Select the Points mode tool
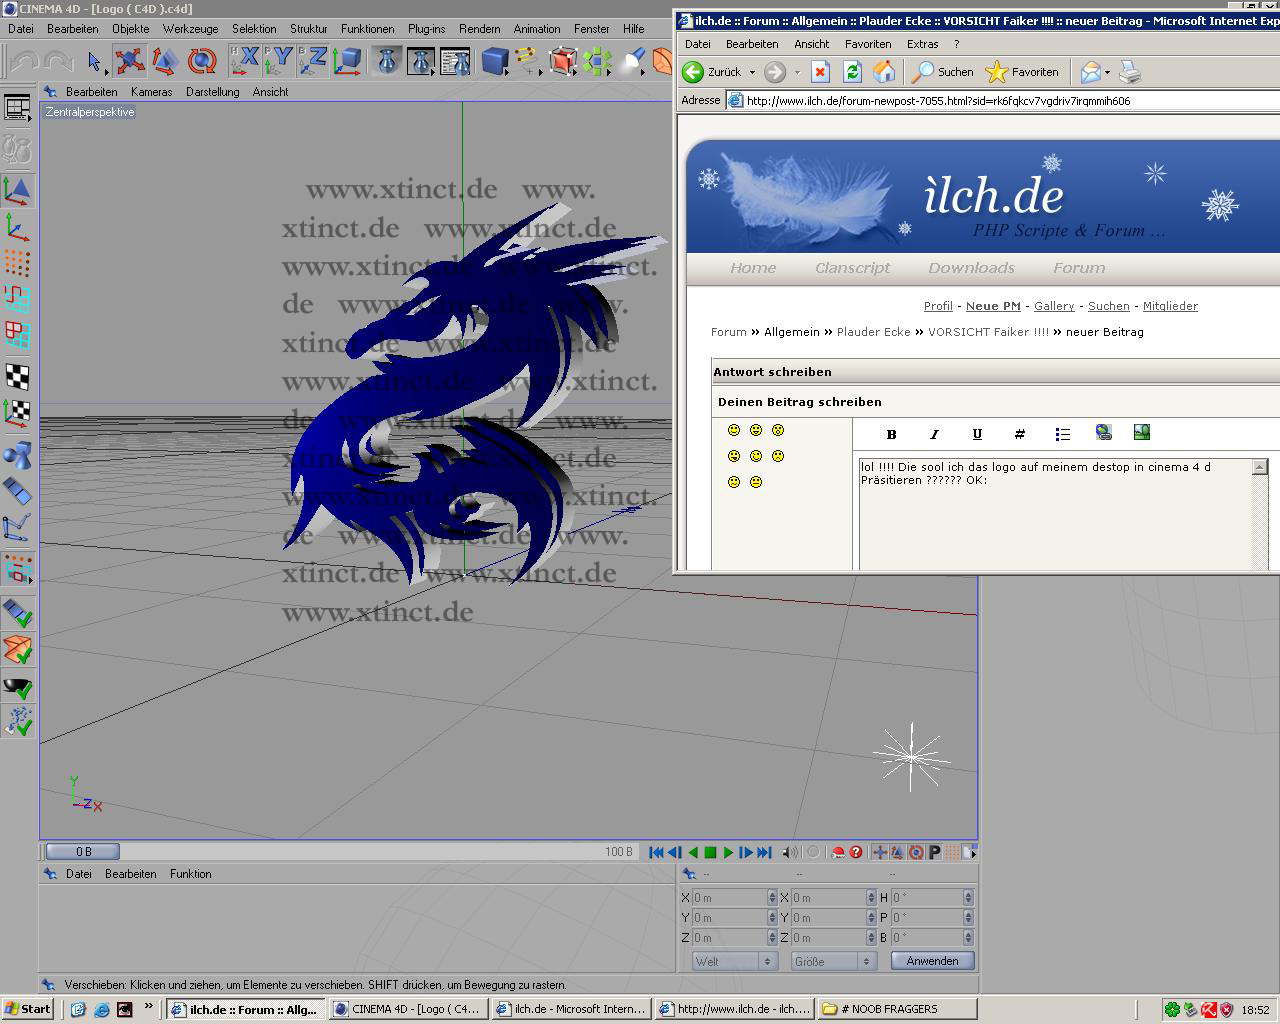 tap(17, 263)
